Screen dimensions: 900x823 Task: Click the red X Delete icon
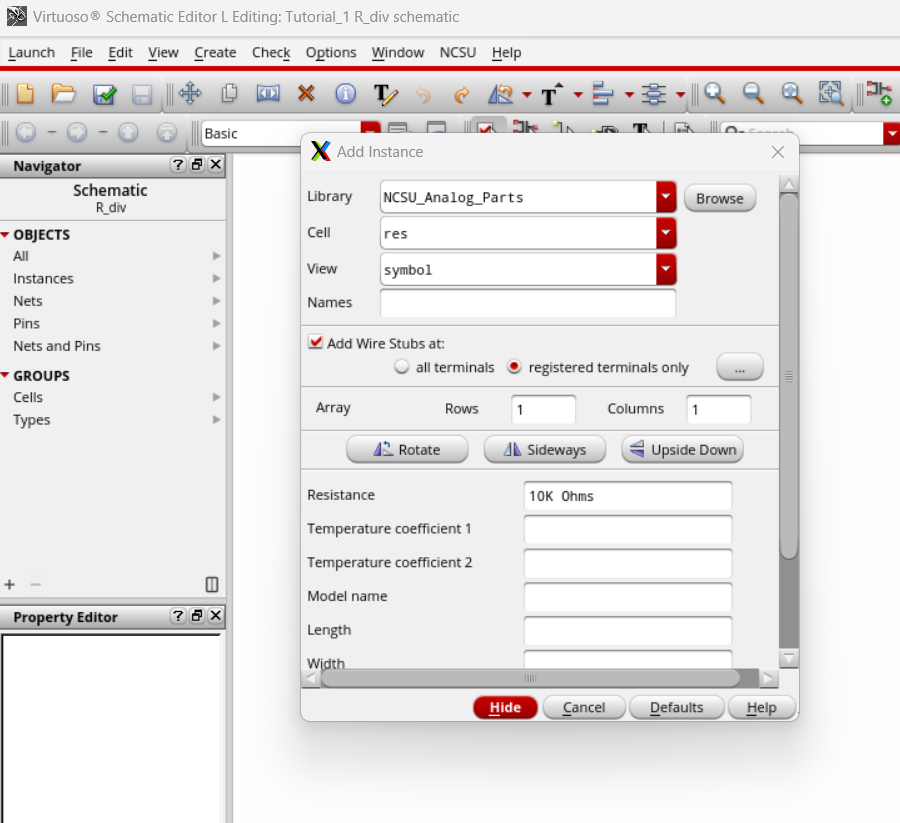tap(306, 94)
